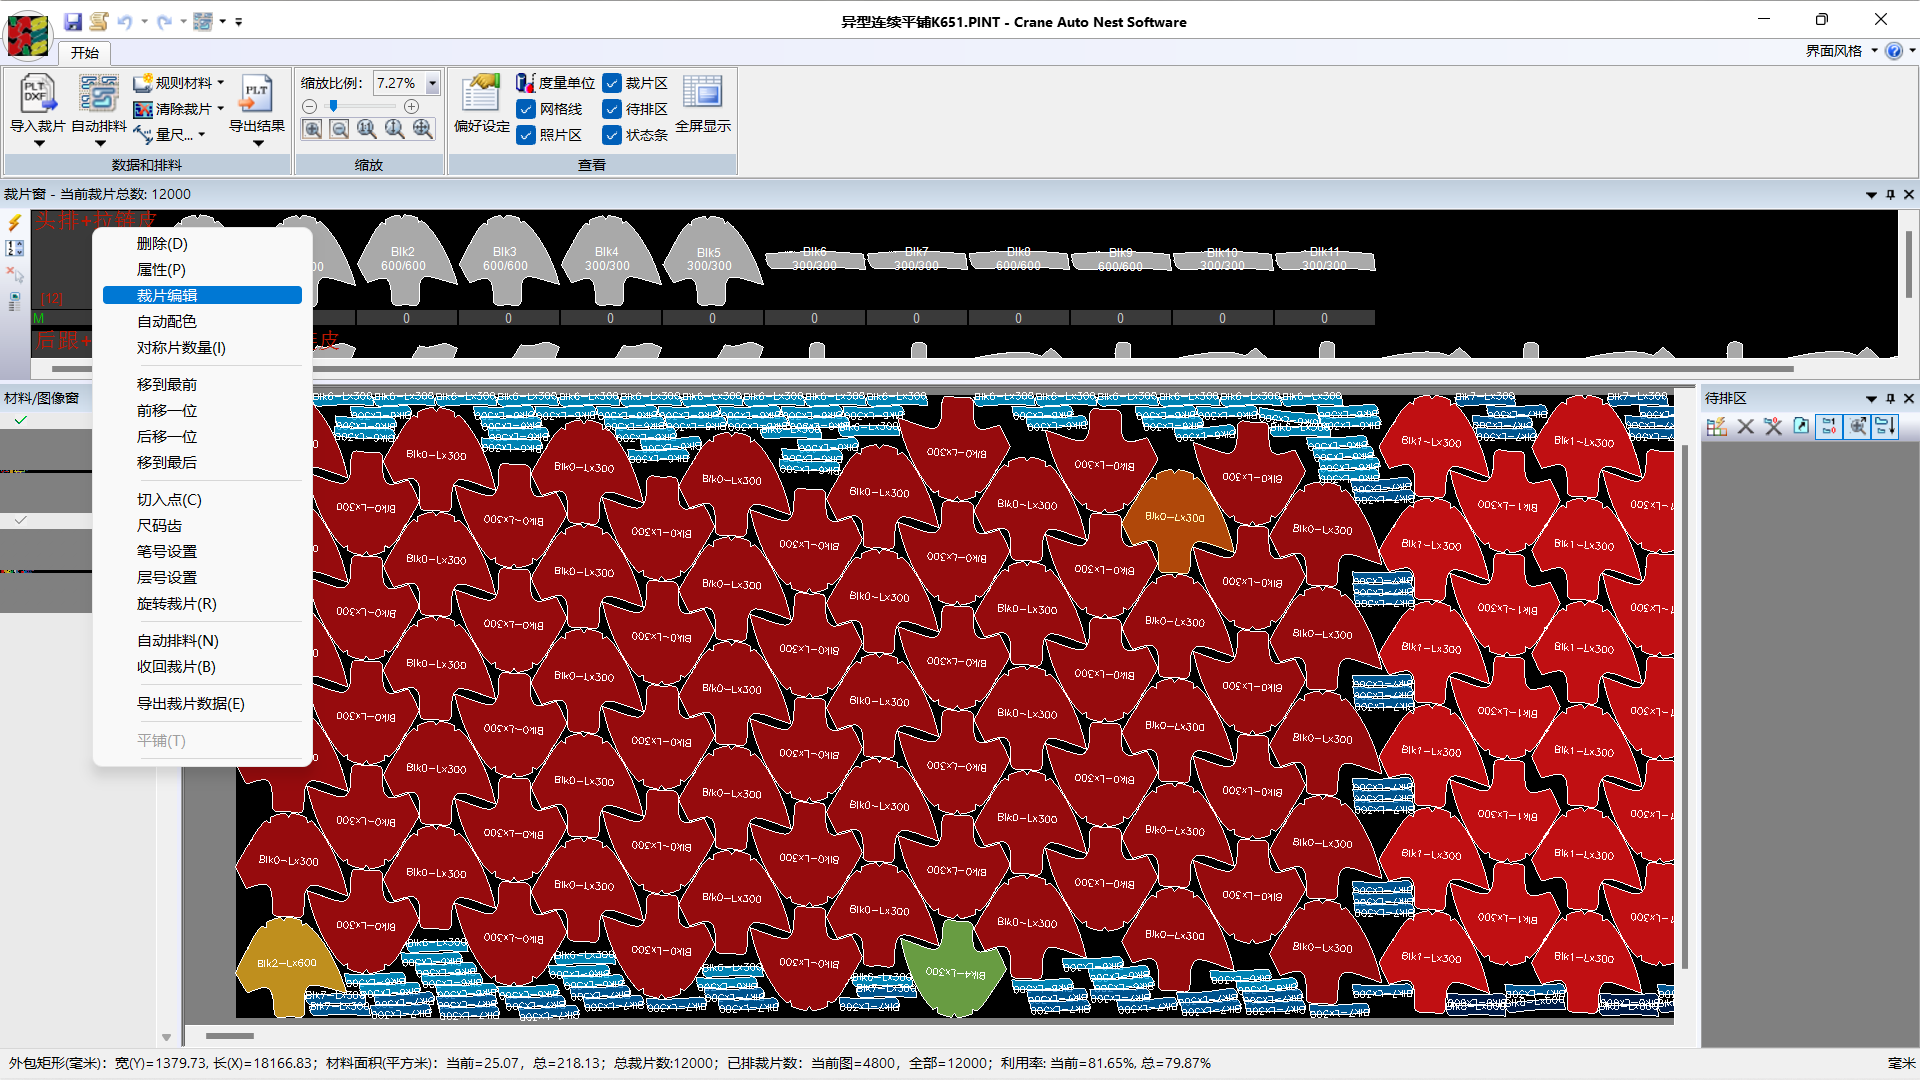Viewport: 1920px width, 1080px height.
Task: Uncheck the 网格线 checkbox
Action: pos(526,109)
